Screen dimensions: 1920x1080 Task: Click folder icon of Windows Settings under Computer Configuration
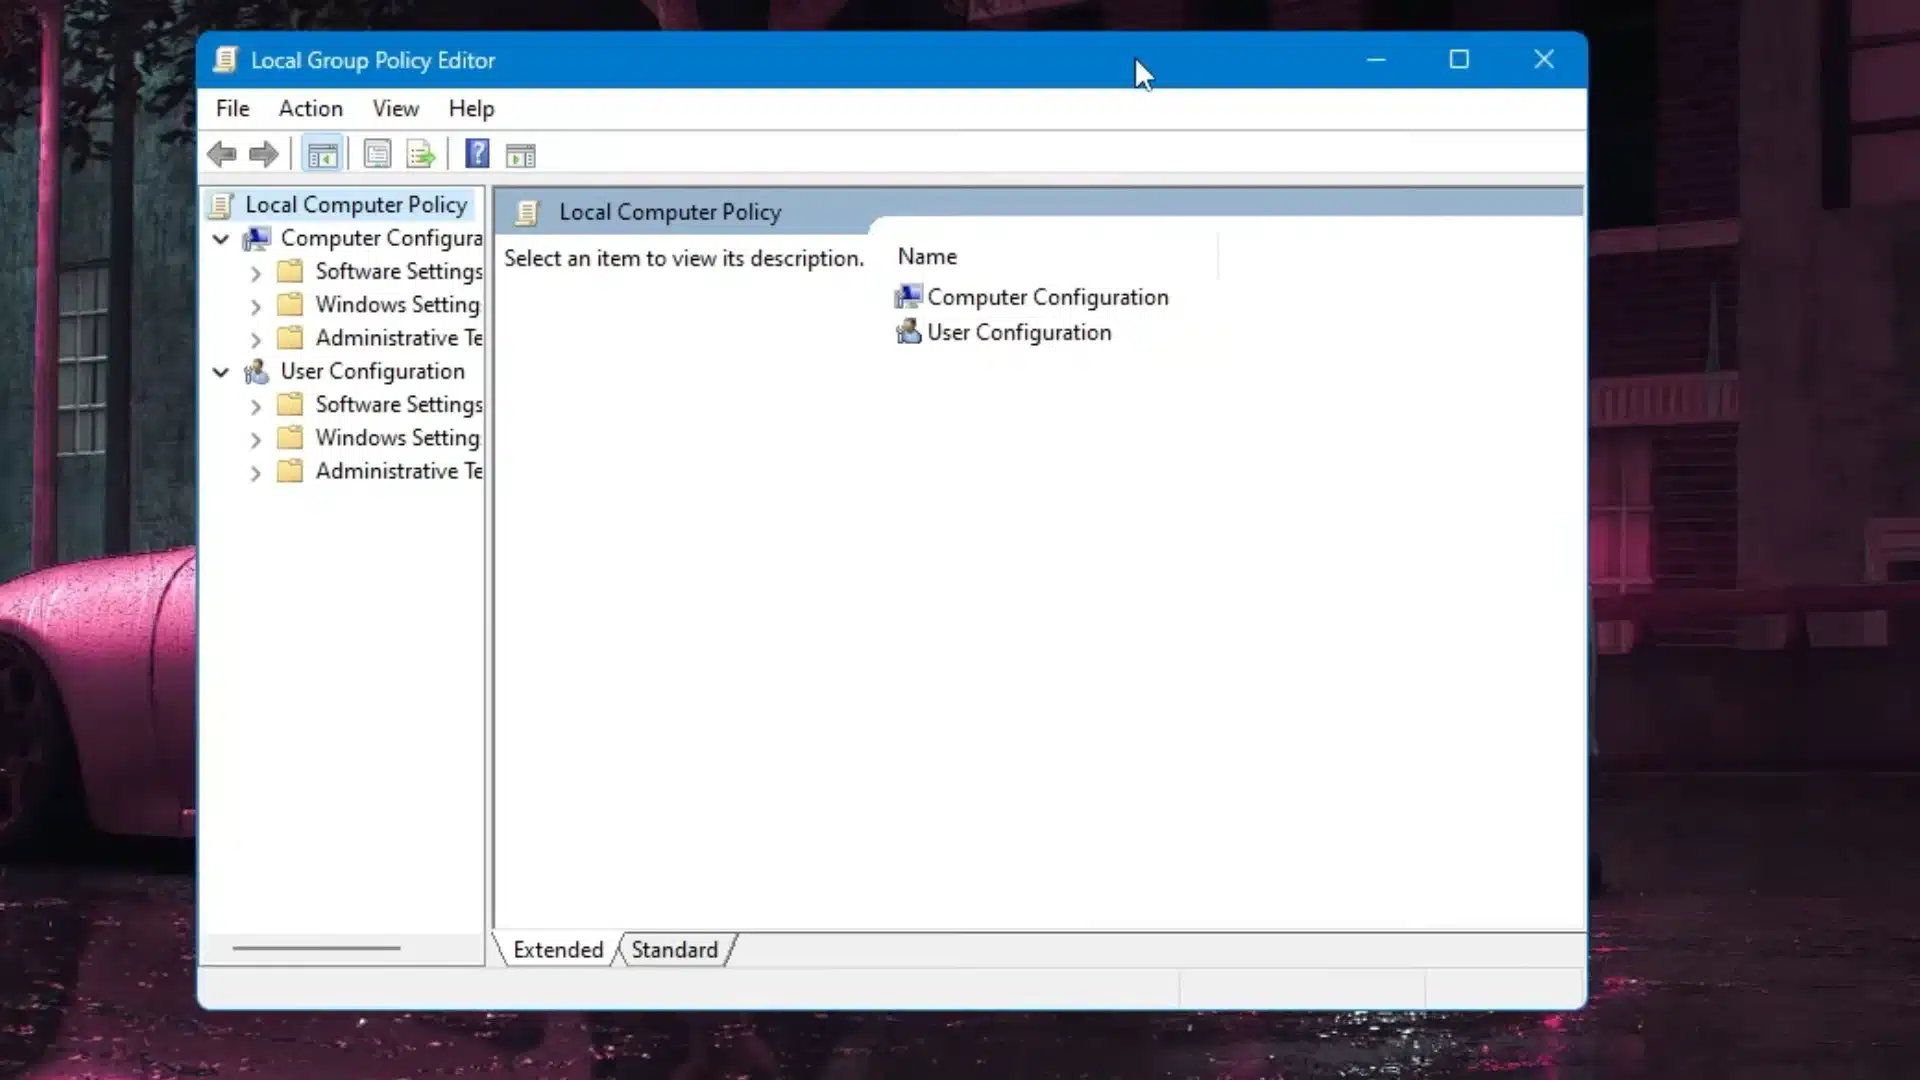290,304
